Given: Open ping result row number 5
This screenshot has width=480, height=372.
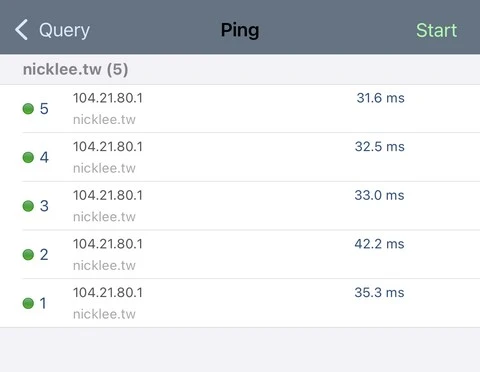Looking at the screenshot, I should (x=240, y=109).
